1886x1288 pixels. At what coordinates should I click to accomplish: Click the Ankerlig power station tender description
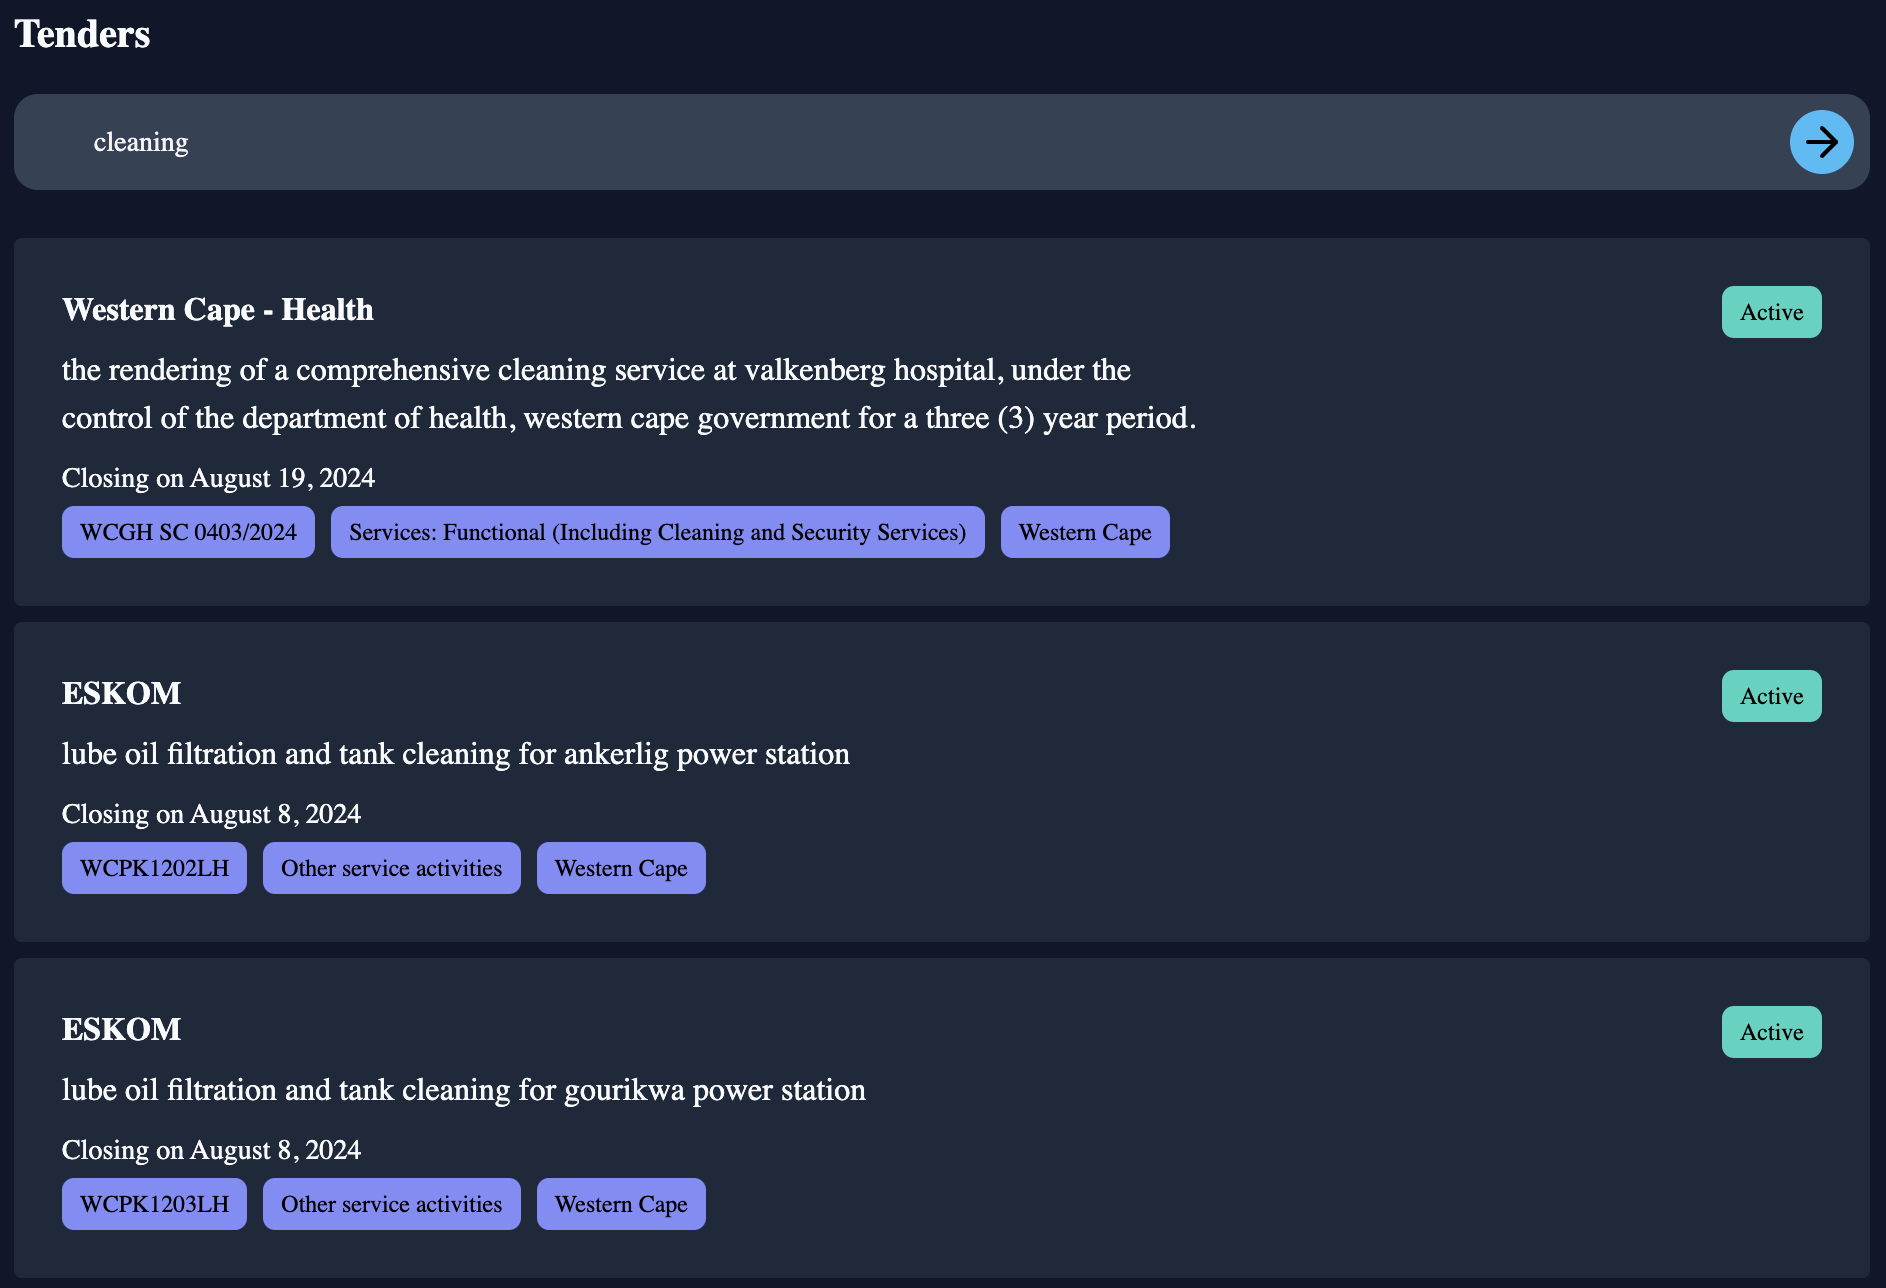tap(455, 754)
